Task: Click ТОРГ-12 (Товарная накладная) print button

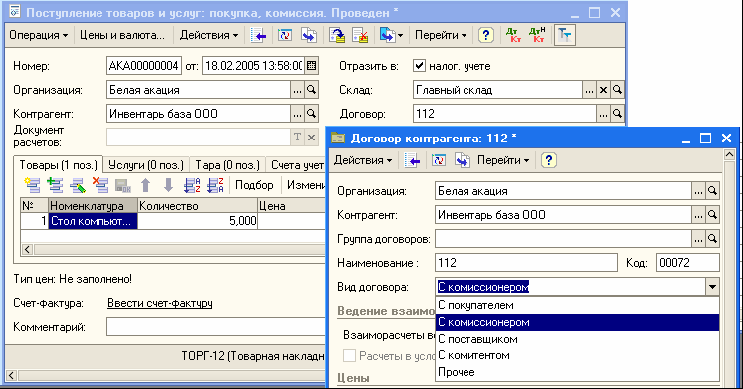Action: [x=253, y=356]
